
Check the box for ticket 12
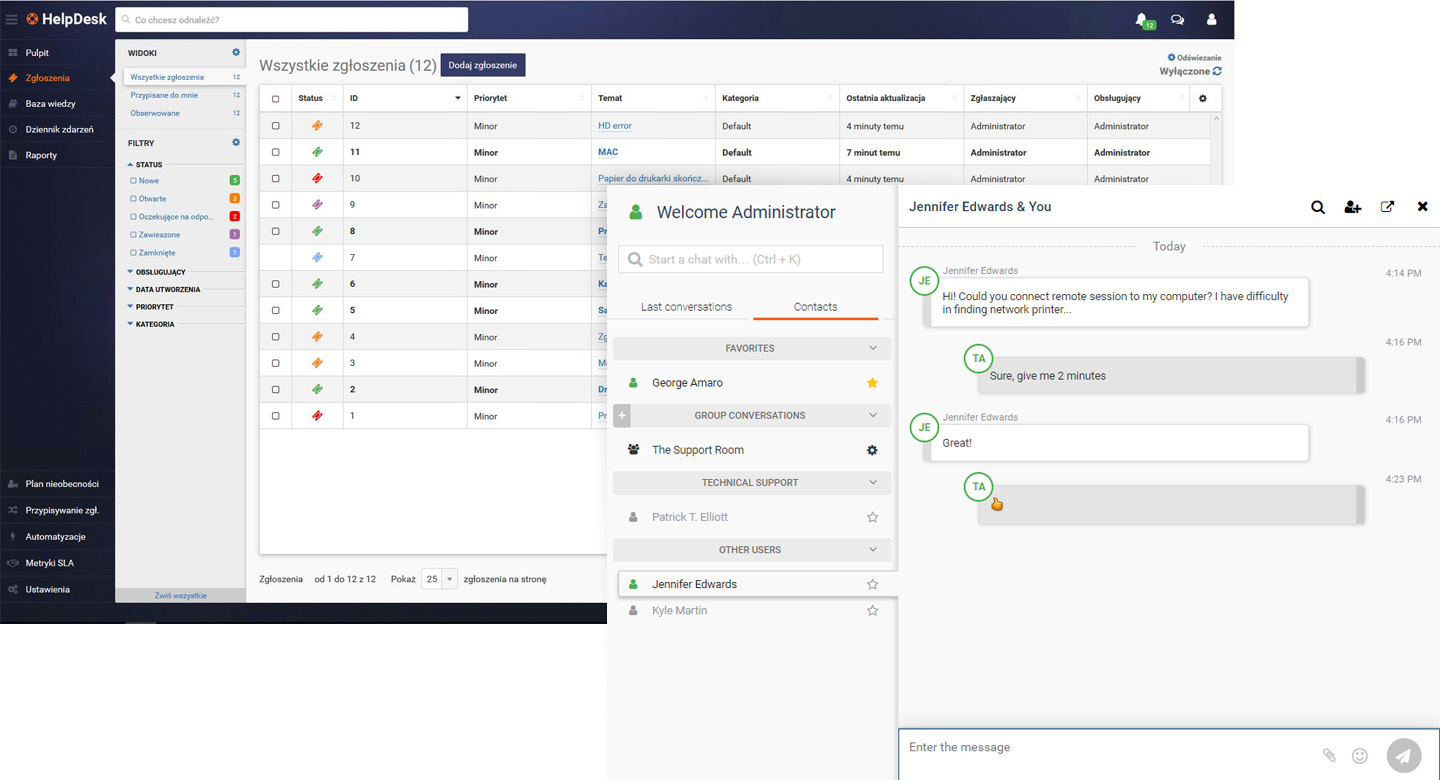click(x=276, y=126)
